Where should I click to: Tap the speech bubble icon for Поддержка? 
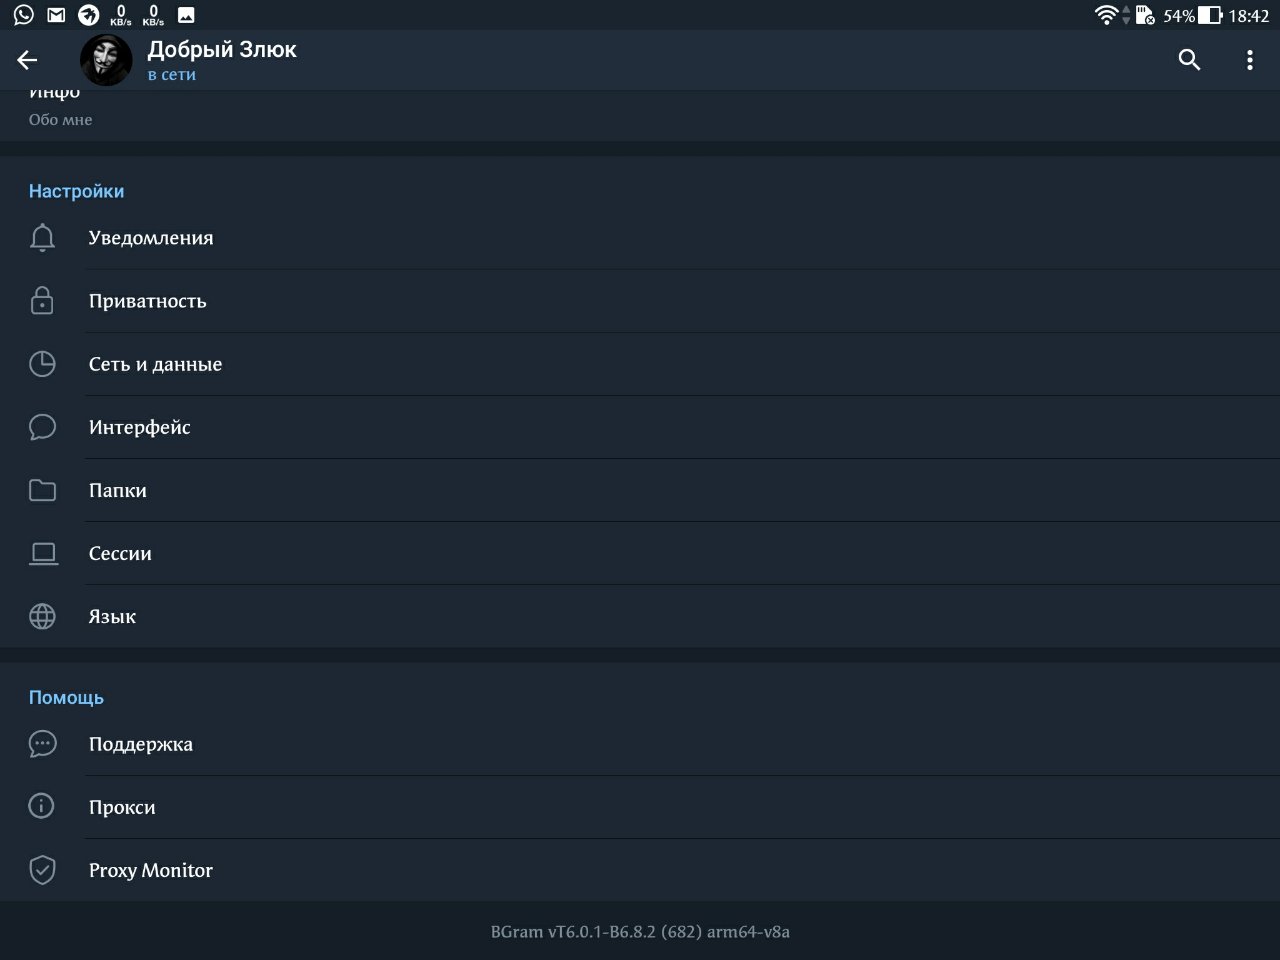tap(42, 744)
